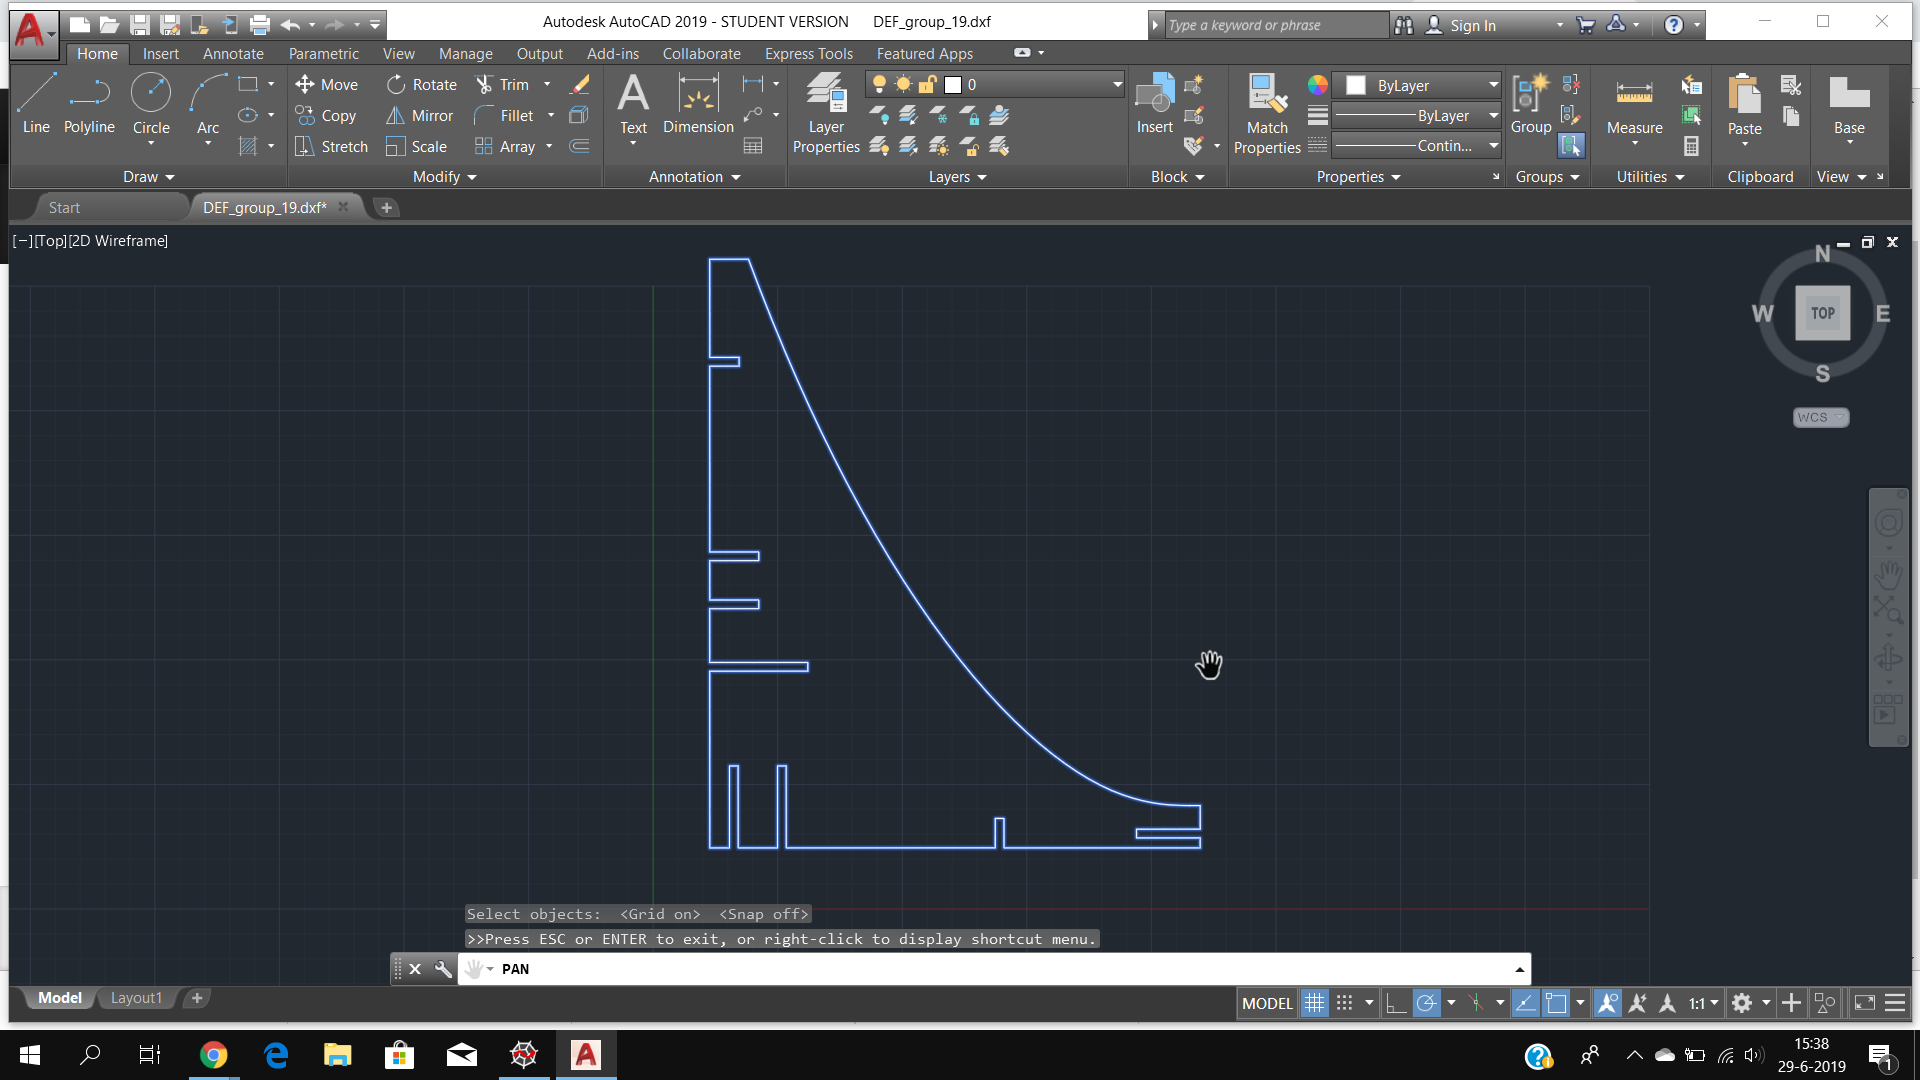Expand the Modify panel
This screenshot has height=1080, width=1920.
point(444,177)
